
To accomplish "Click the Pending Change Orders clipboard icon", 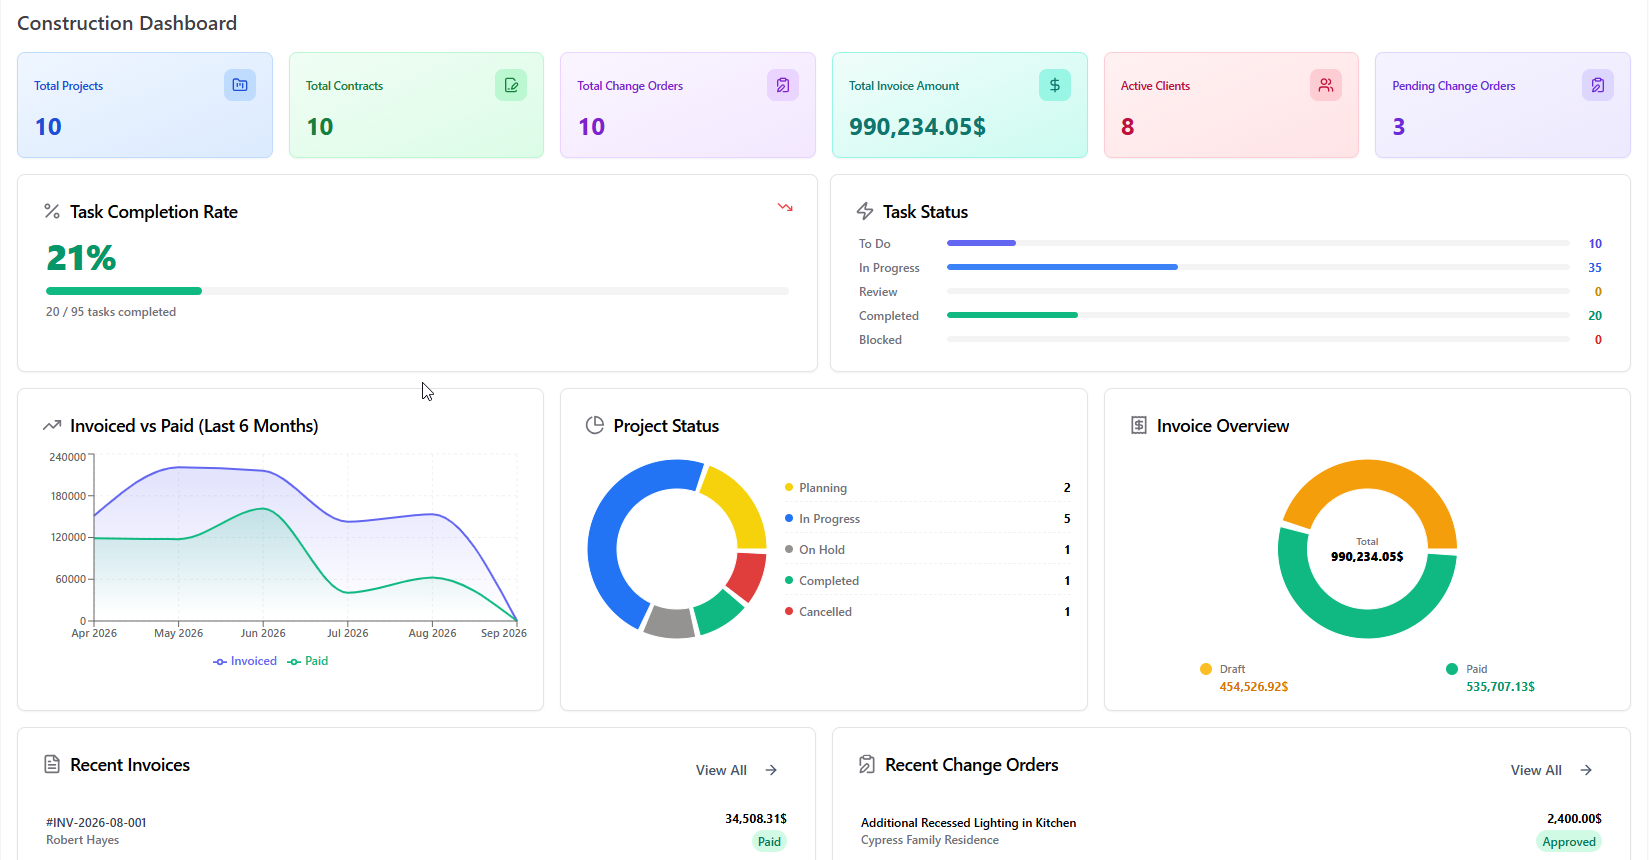I will 1598,85.
